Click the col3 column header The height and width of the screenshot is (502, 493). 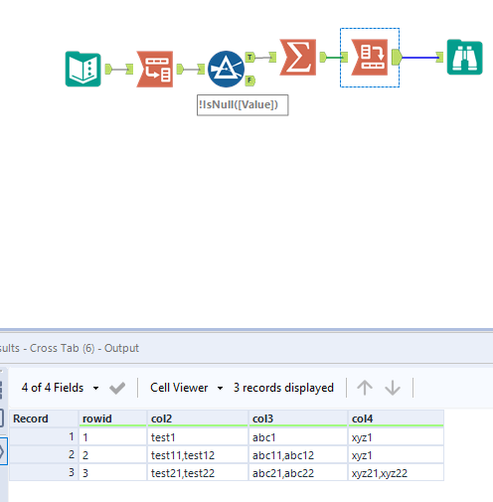(x=298, y=419)
